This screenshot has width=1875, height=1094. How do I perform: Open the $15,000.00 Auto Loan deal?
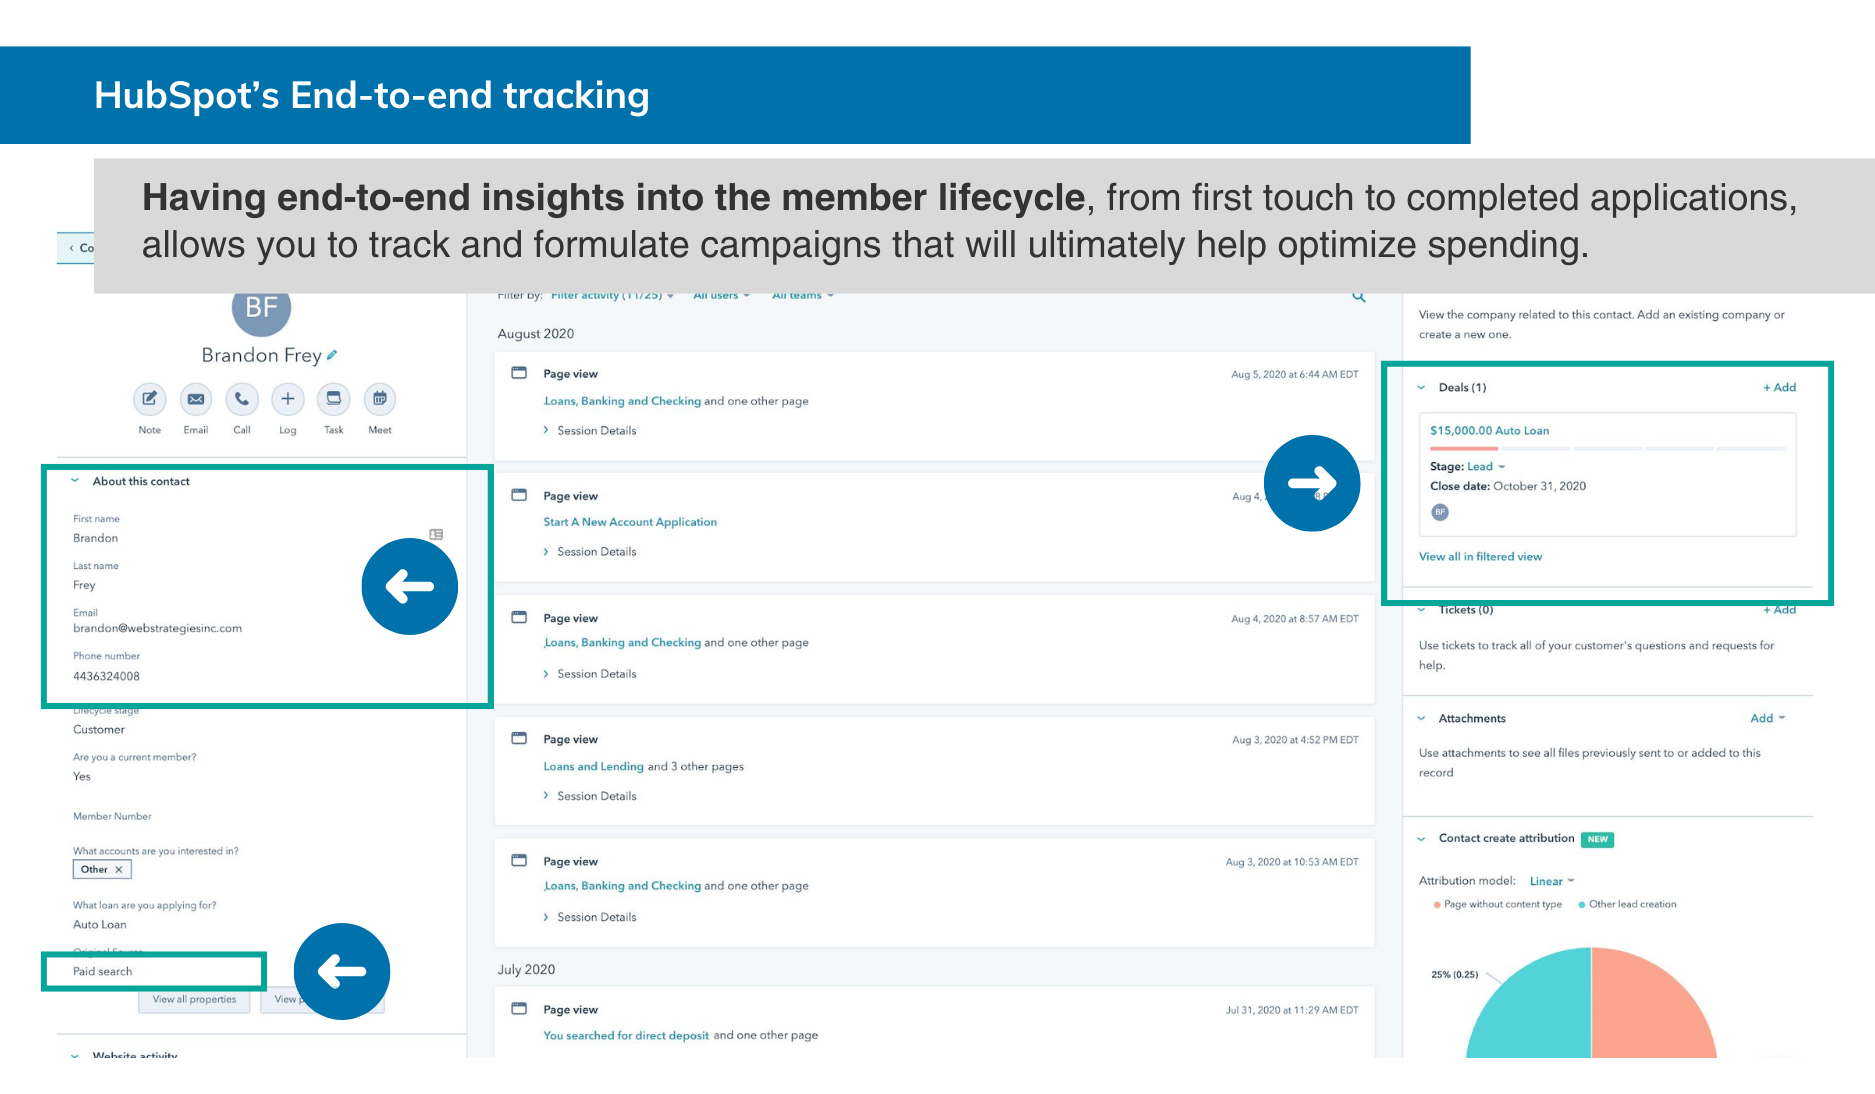click(x=1489, y=431)
